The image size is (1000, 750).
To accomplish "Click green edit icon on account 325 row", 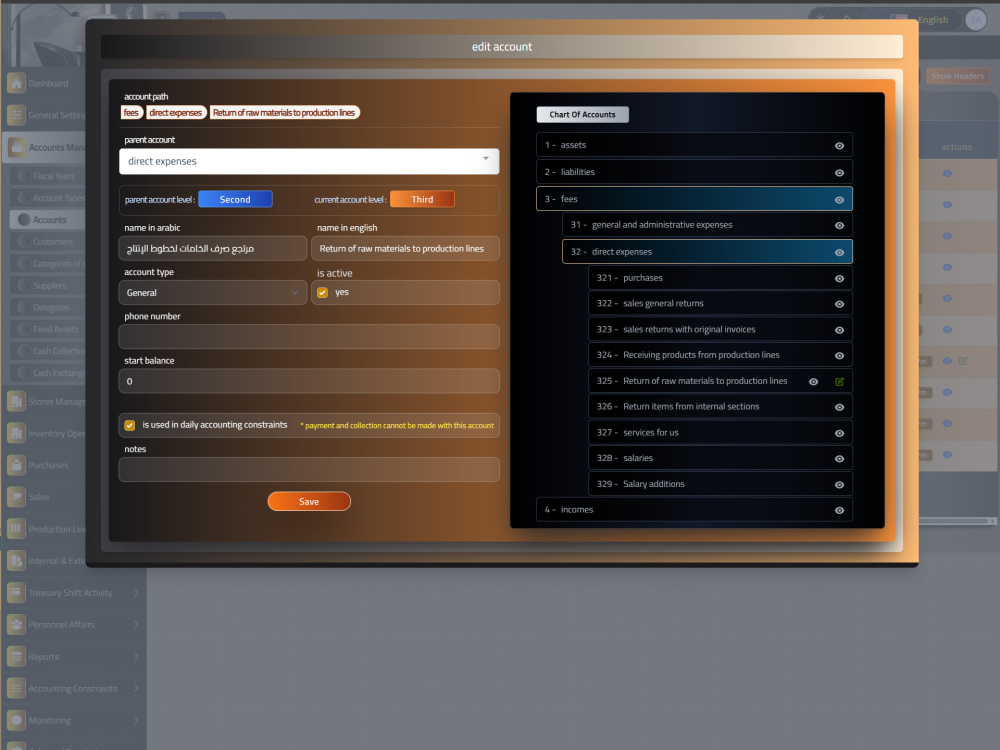I will click(x=839, y=382).
